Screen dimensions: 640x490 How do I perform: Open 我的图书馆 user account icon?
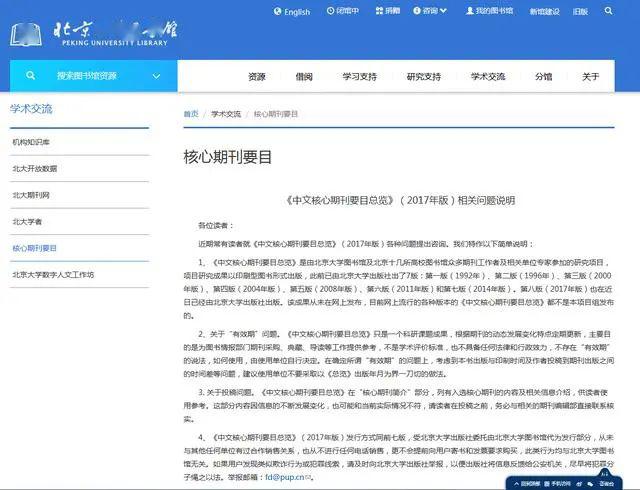[469, 11]
